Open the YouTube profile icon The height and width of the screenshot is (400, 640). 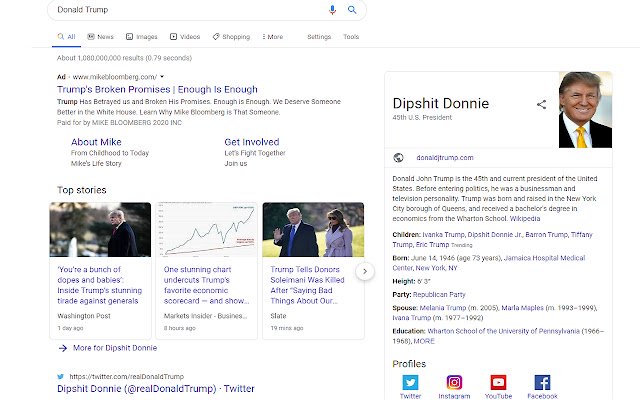[x=498, y=382]
